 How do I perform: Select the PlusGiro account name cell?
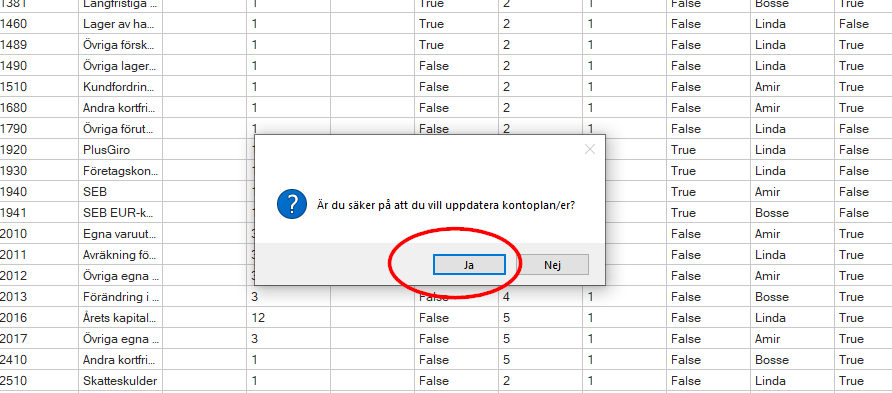[120, 150]
